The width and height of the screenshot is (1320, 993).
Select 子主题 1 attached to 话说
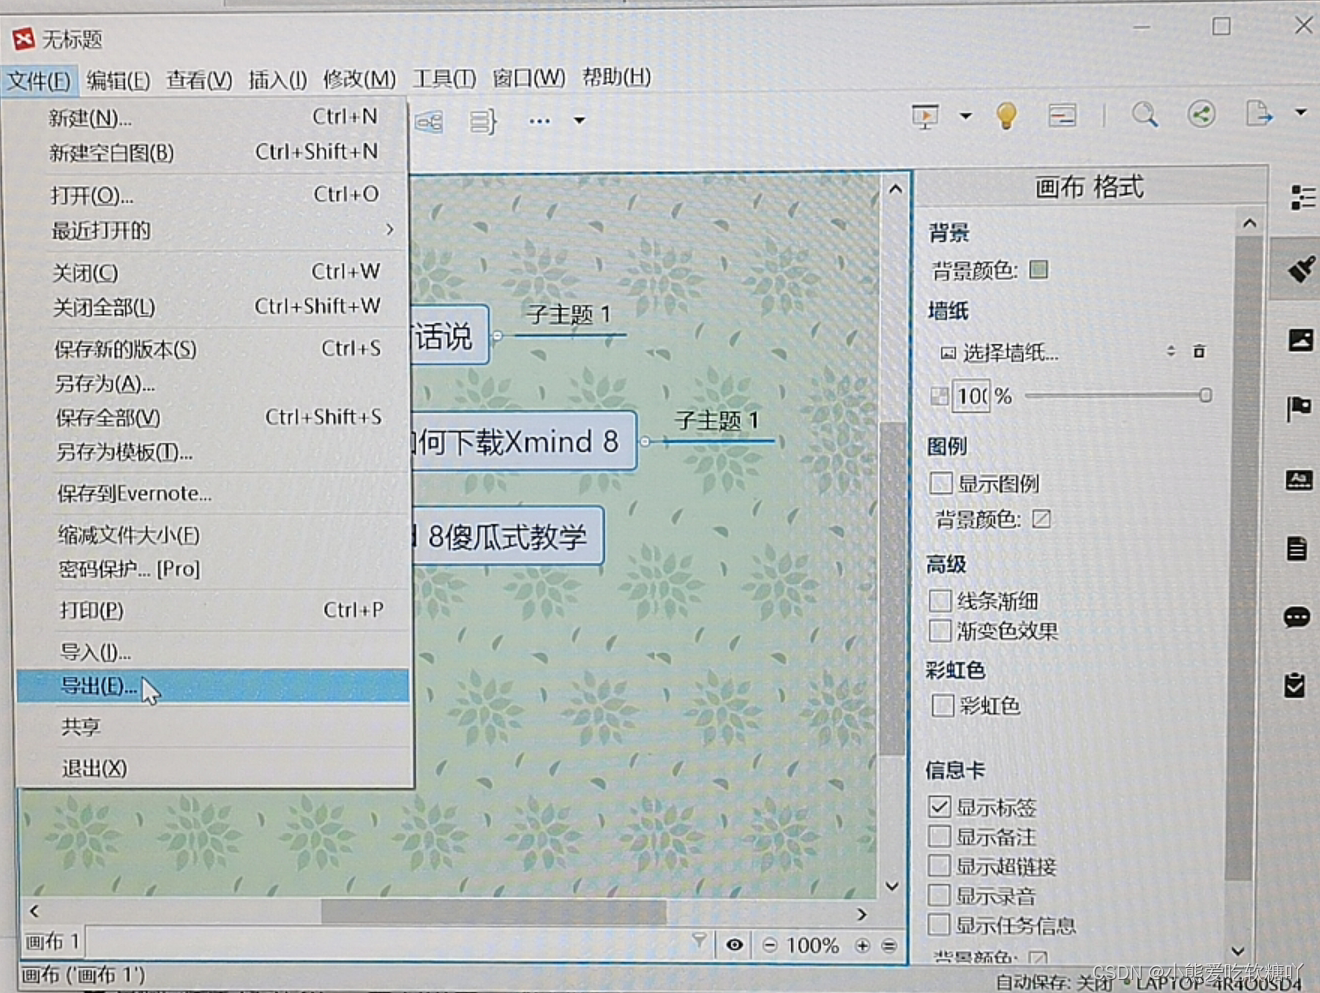click(568, 316)
